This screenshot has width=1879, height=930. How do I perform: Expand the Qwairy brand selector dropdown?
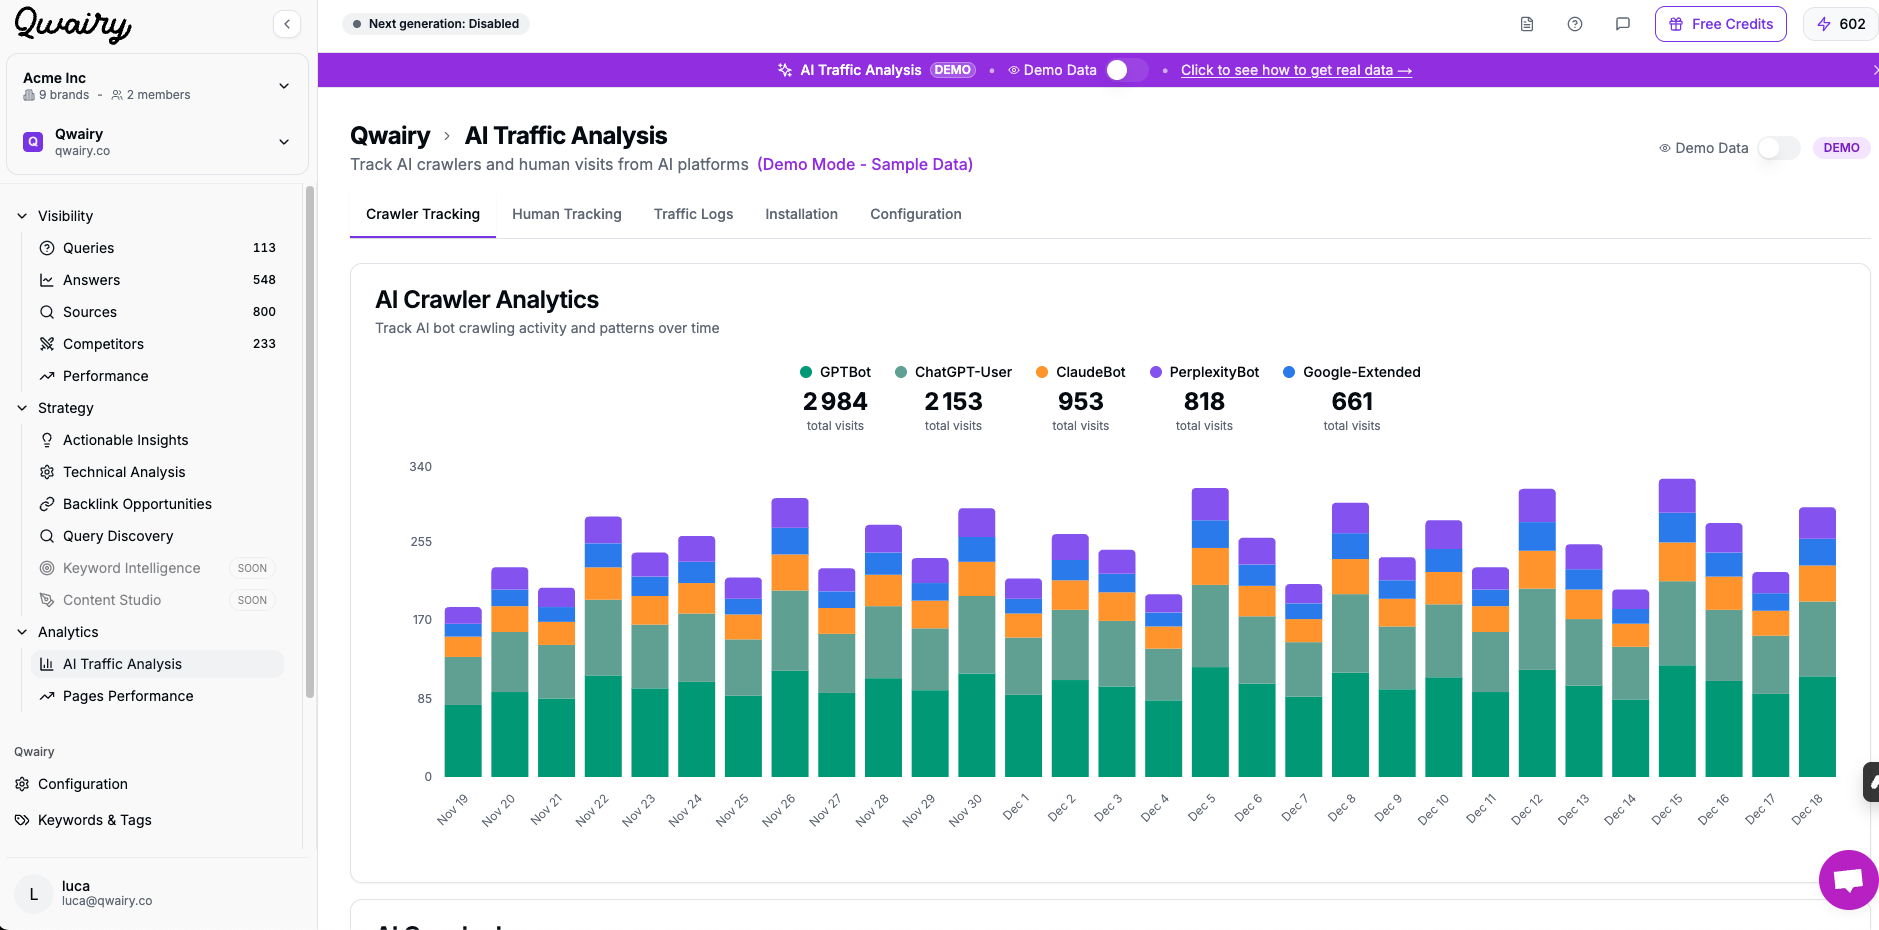pyautogui.click(x=157, y=142)
